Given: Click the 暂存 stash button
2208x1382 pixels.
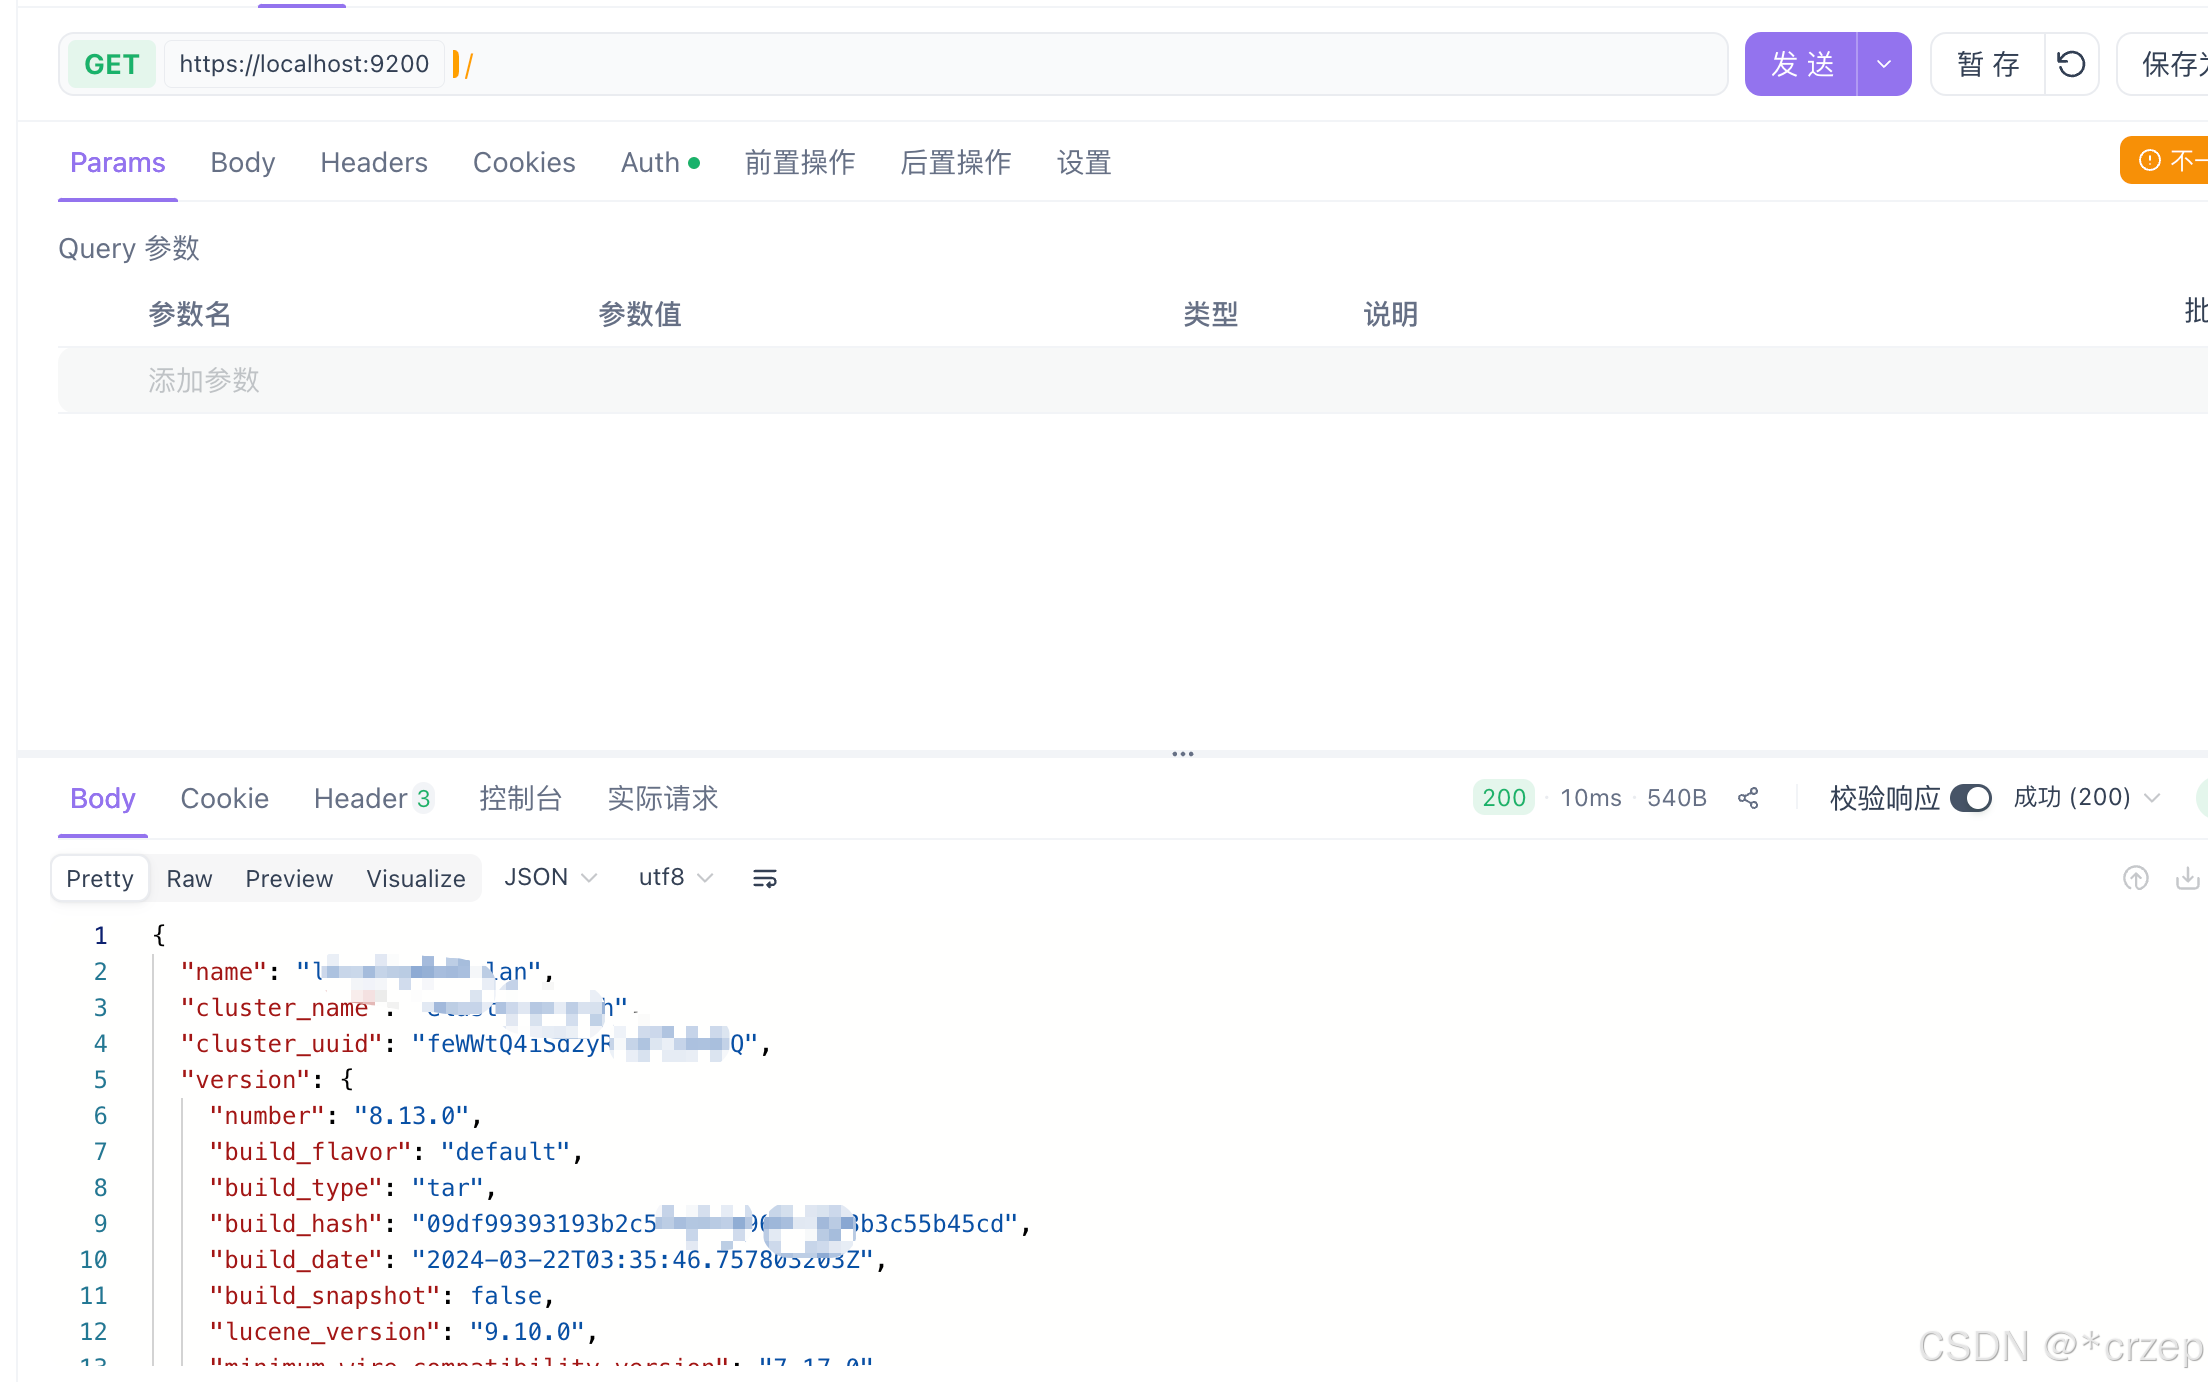Looking at the screenshot, I should (x=1988, y=65).
